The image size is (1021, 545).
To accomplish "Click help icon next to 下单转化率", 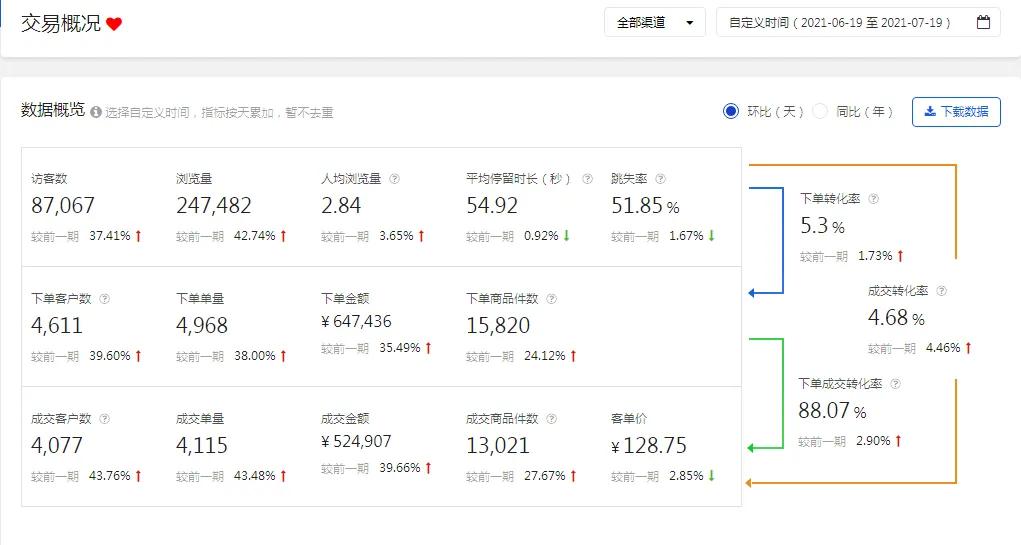I will point(874,199).
